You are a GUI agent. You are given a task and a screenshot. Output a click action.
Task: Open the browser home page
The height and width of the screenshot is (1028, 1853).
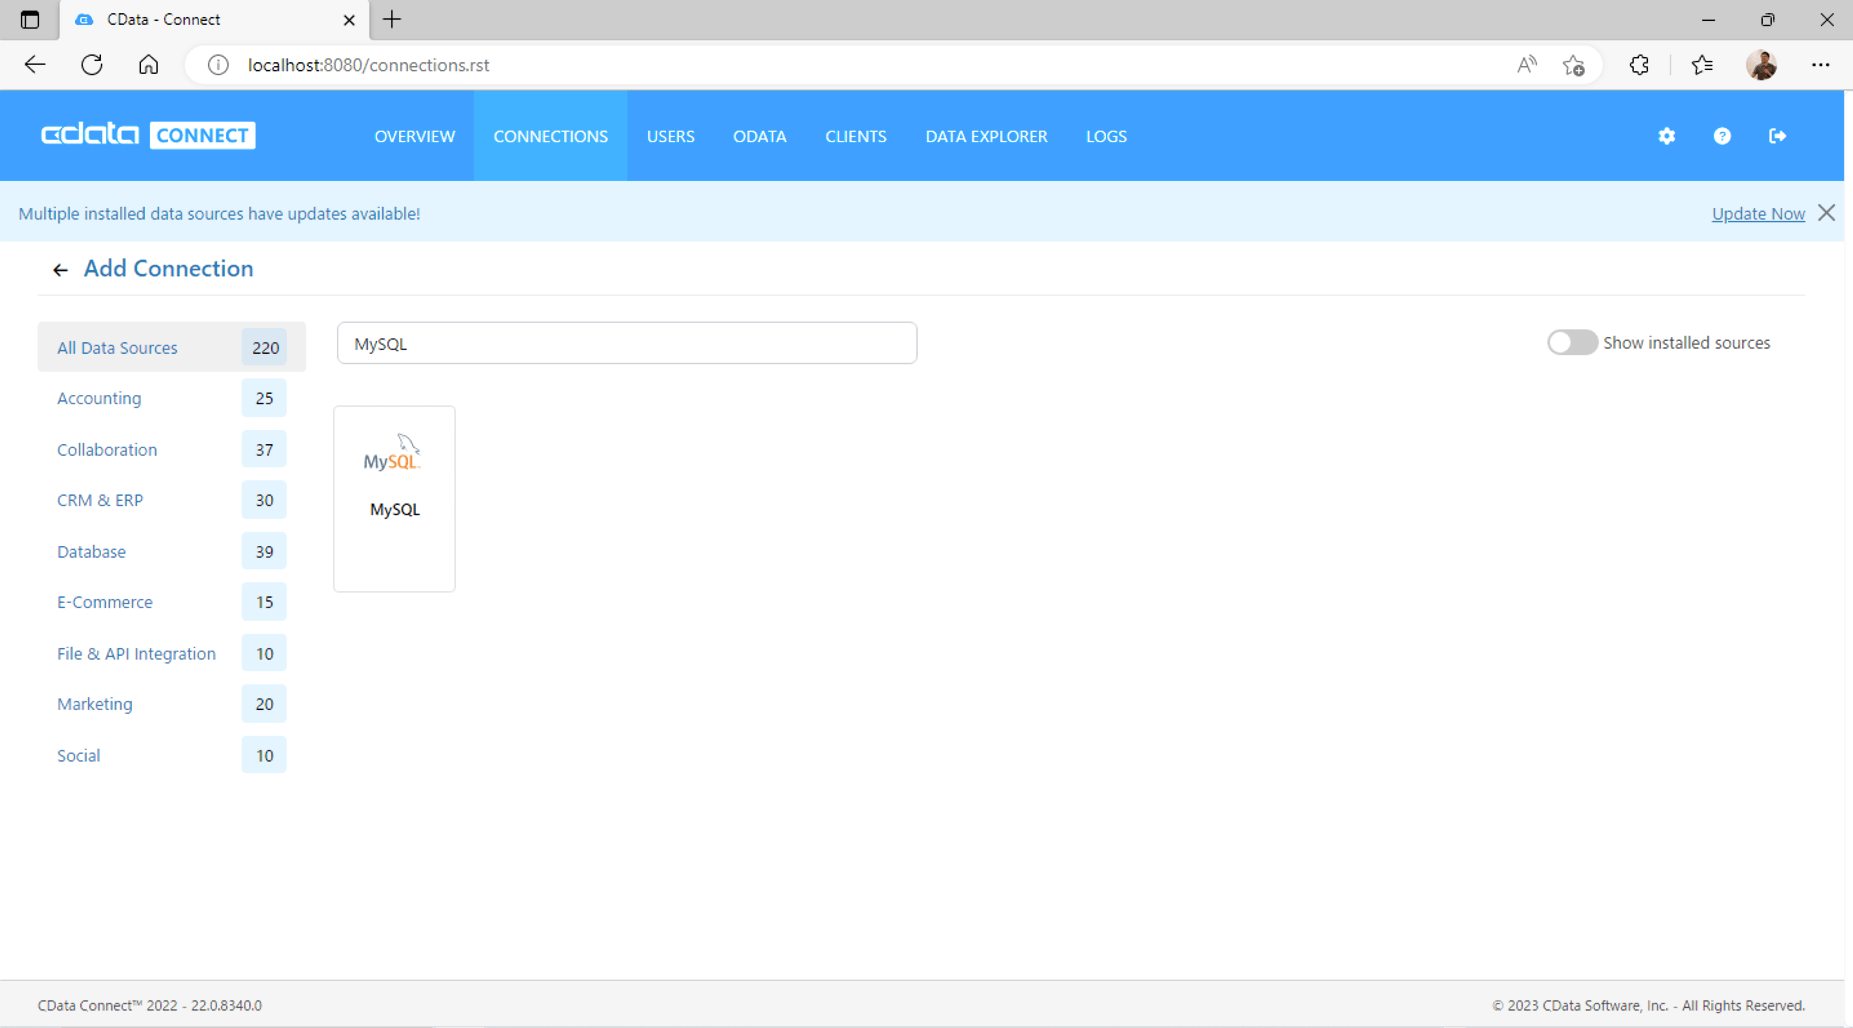point(148,65)
